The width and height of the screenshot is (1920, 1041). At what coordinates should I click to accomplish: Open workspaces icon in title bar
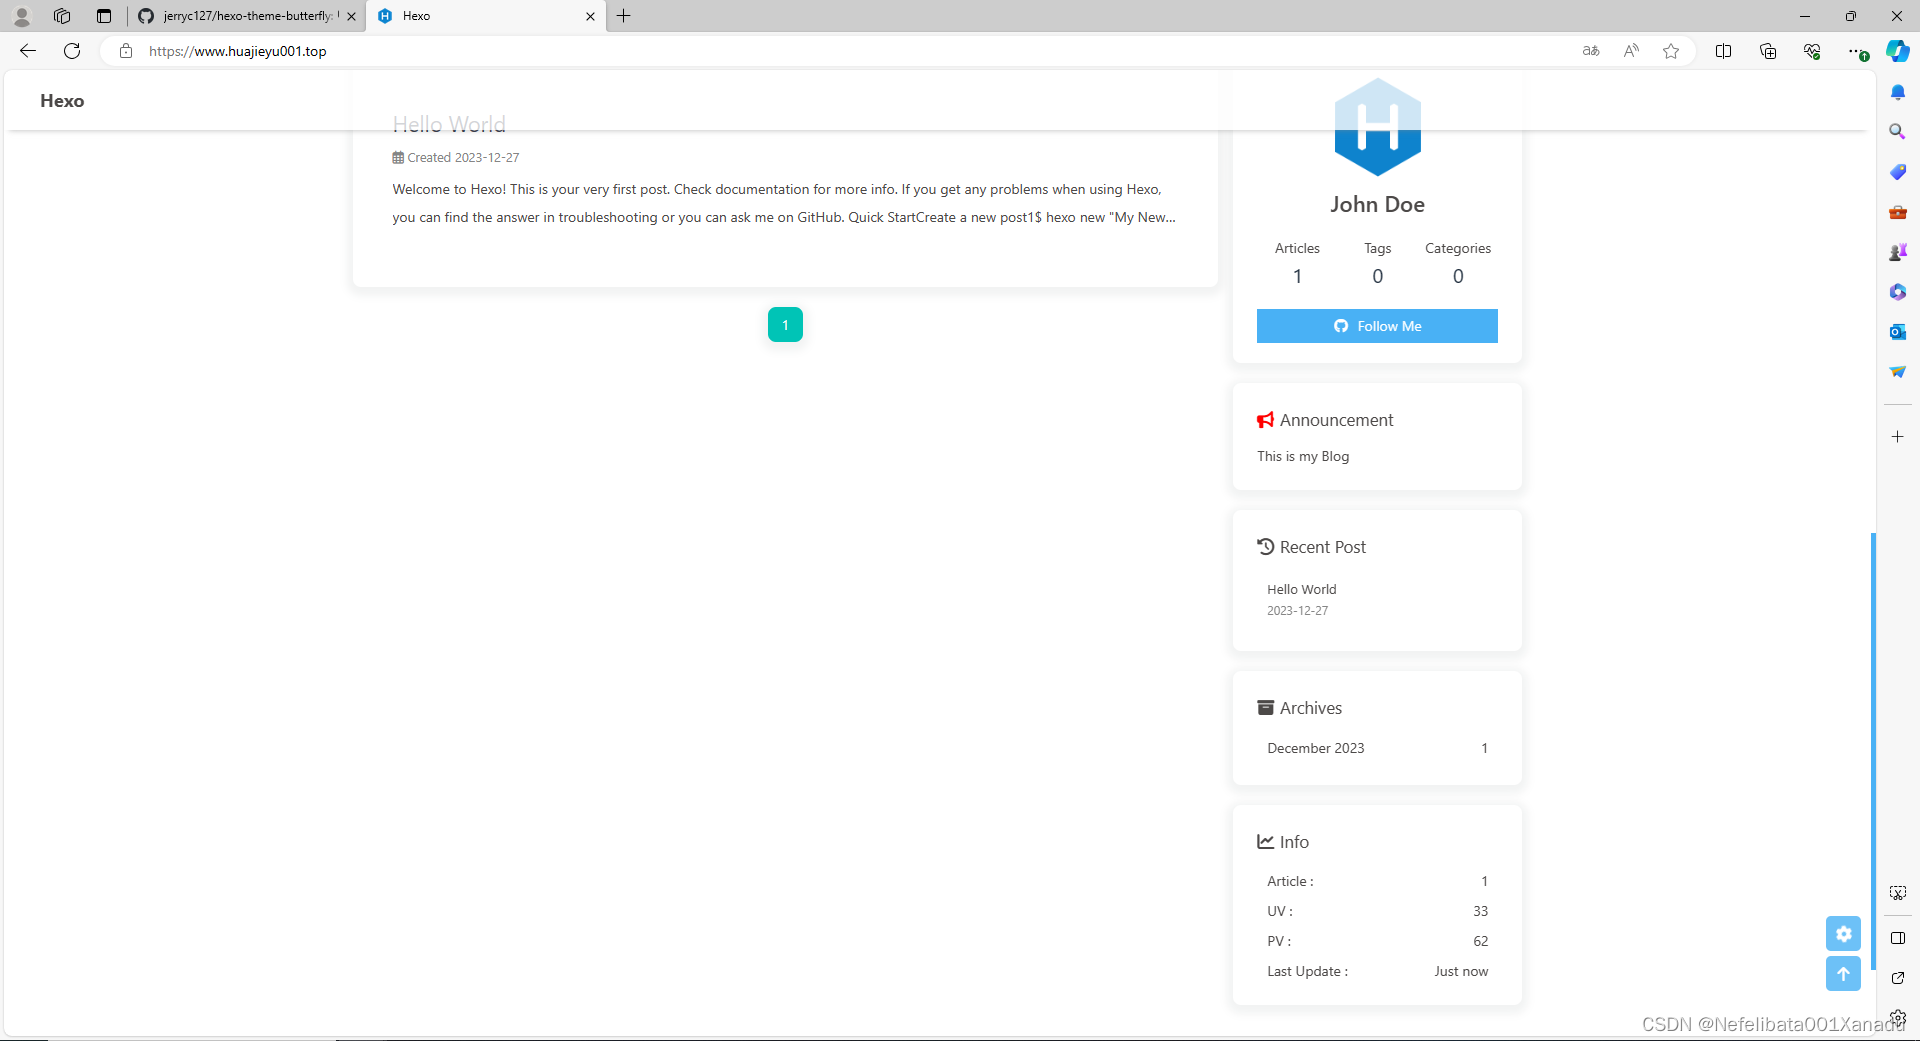pyautogui.click(x=62, y=16)
